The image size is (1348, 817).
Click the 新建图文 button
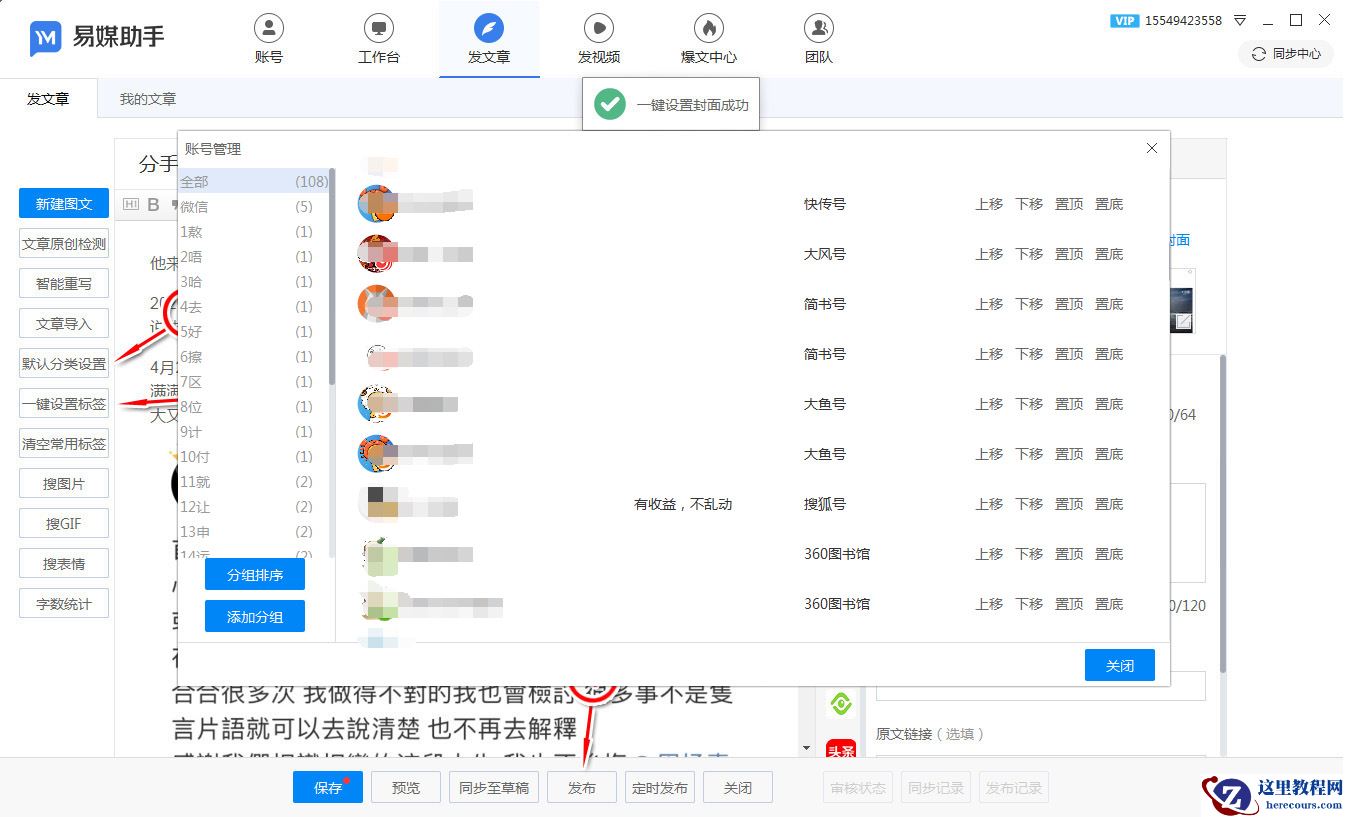click(64, 204)
